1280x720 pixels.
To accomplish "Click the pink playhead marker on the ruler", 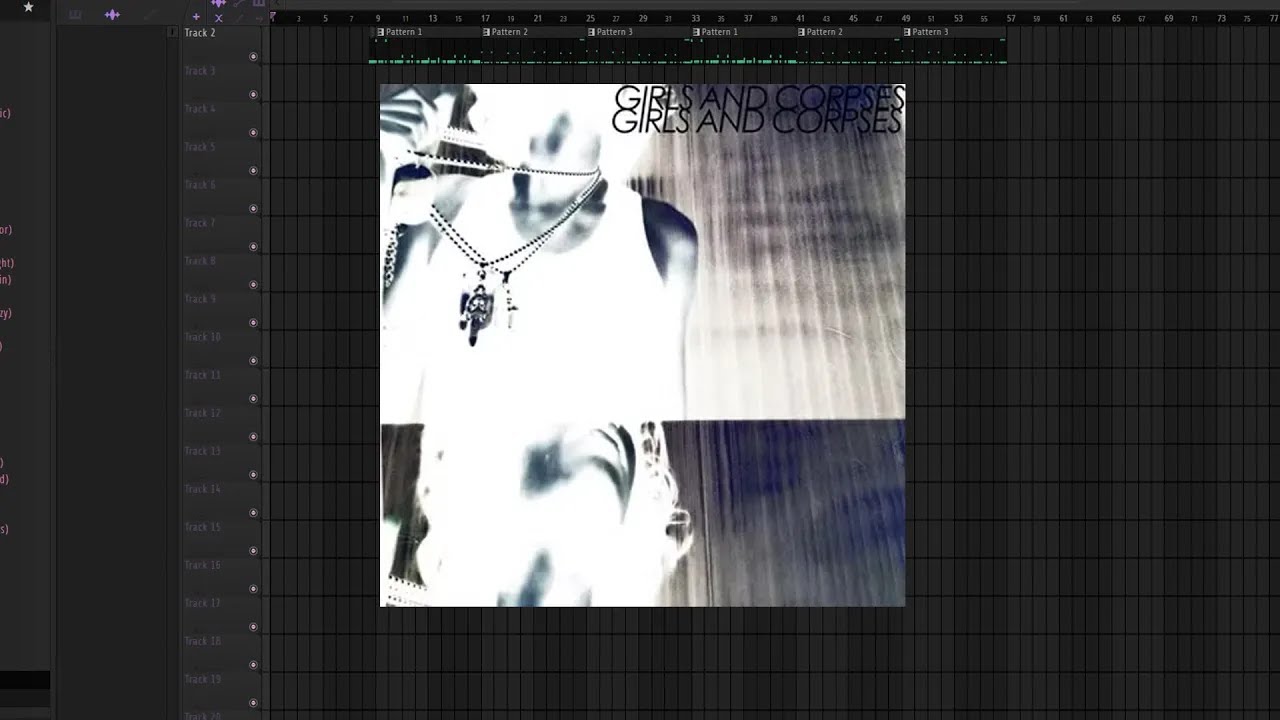I will pos(272,17).
